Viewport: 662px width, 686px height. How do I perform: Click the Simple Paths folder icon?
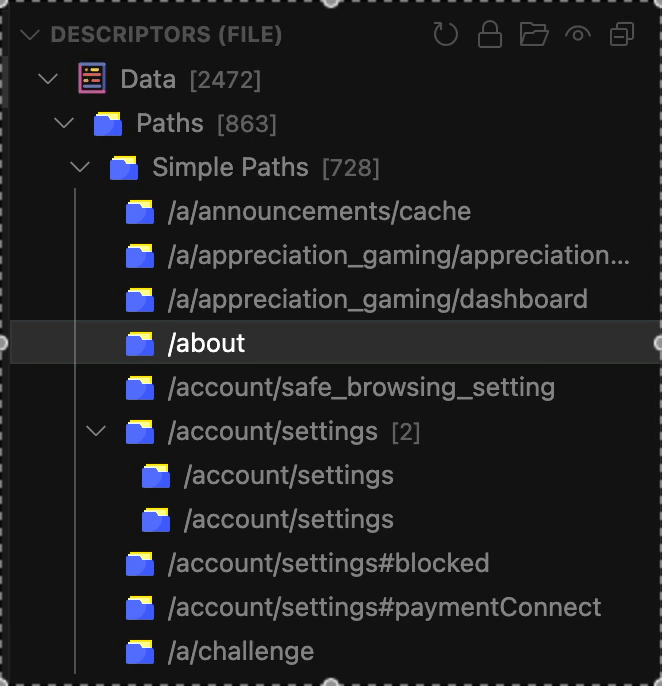pyautogui.click(x=124, y=168)
